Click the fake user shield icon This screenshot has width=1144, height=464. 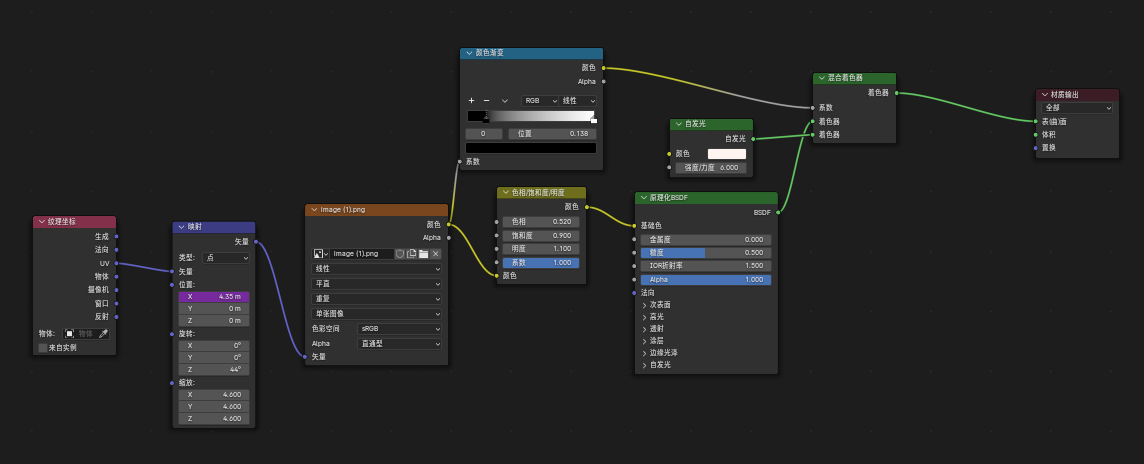400,254
